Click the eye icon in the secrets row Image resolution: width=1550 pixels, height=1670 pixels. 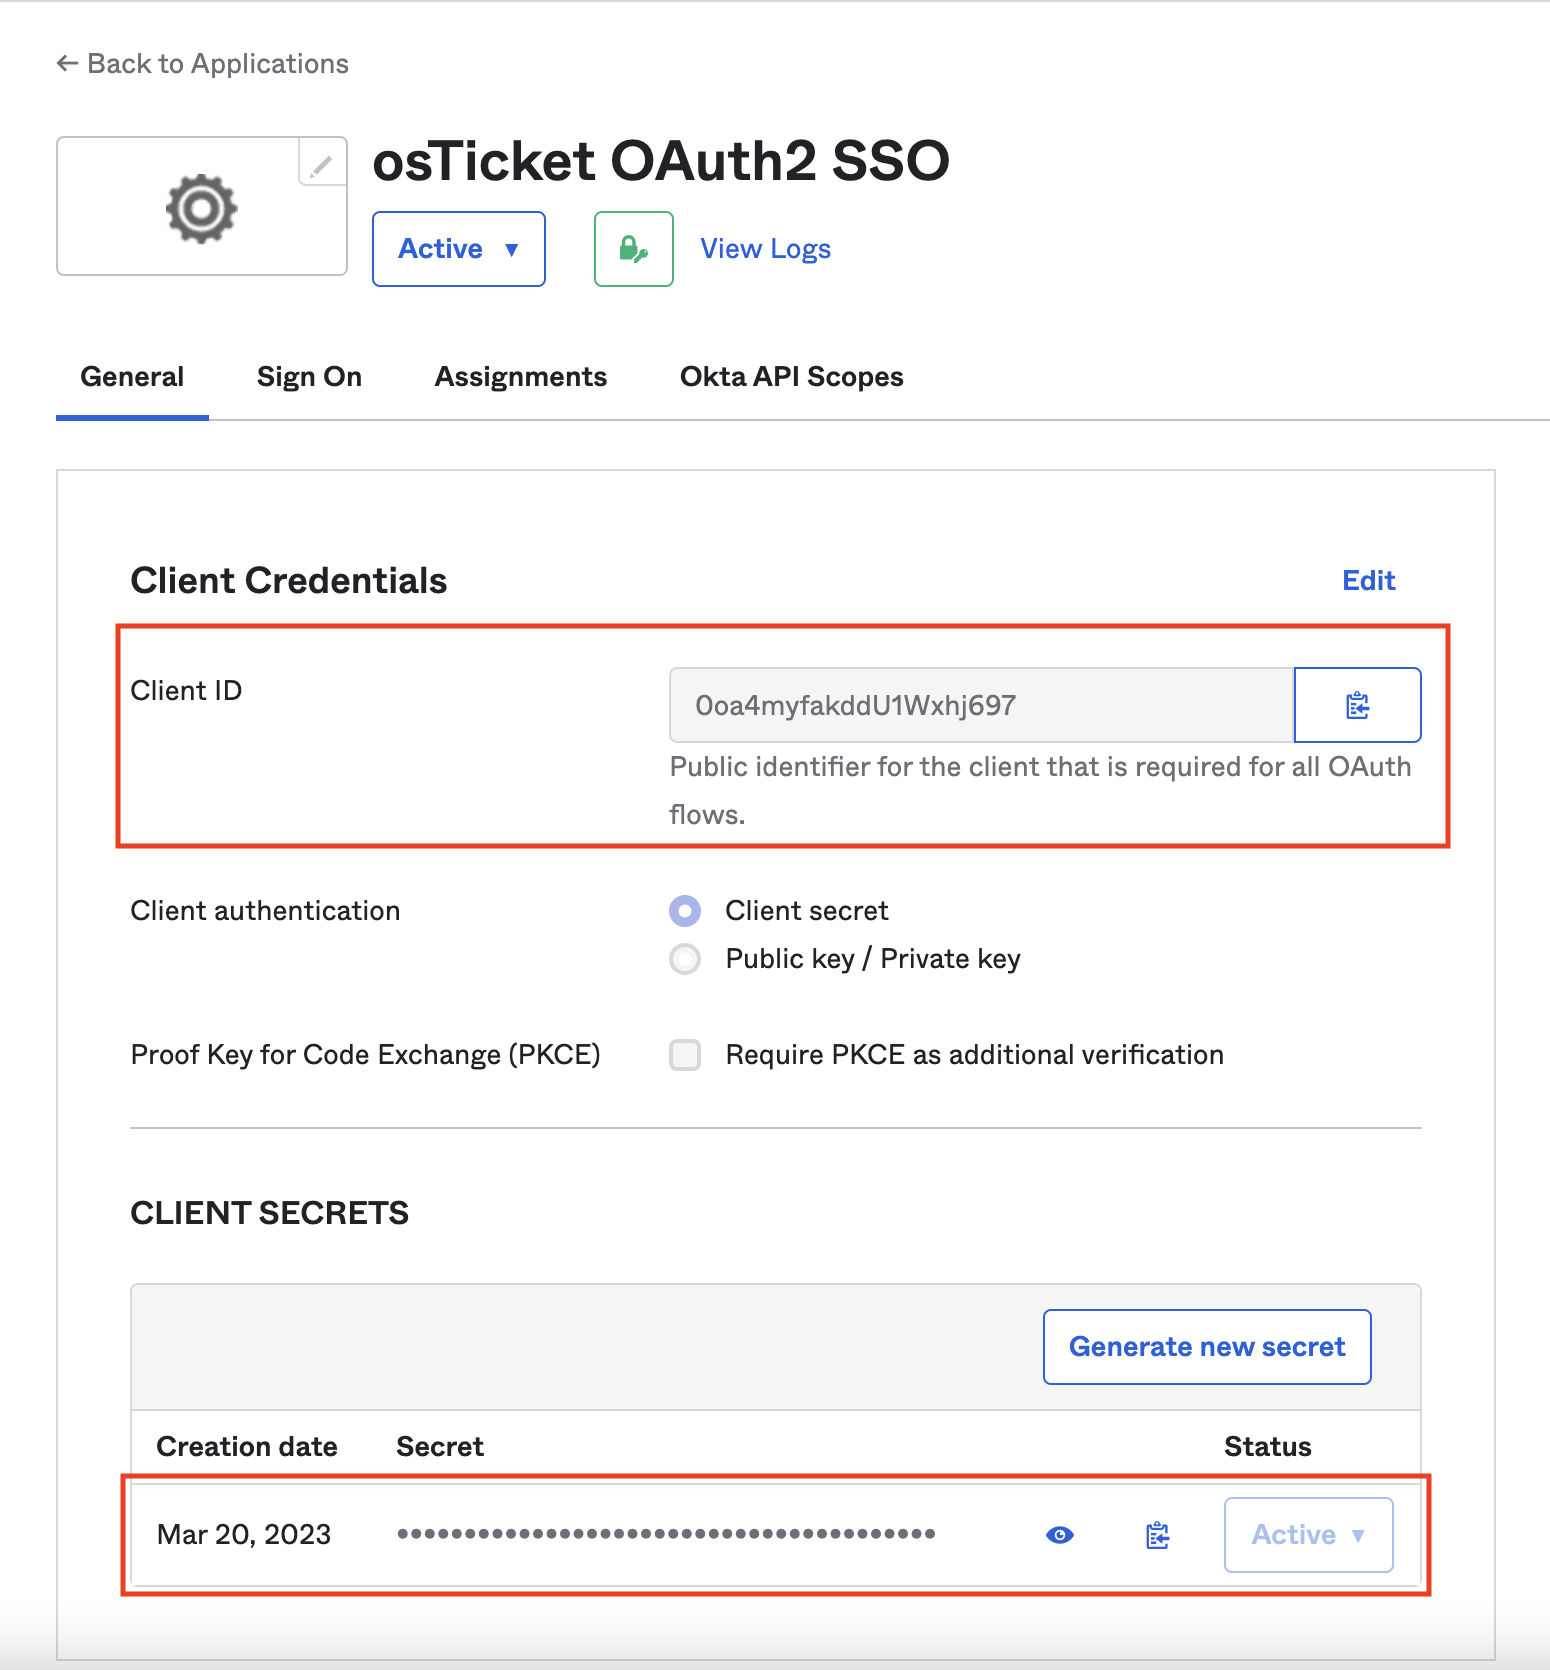click(1059, 1534)
